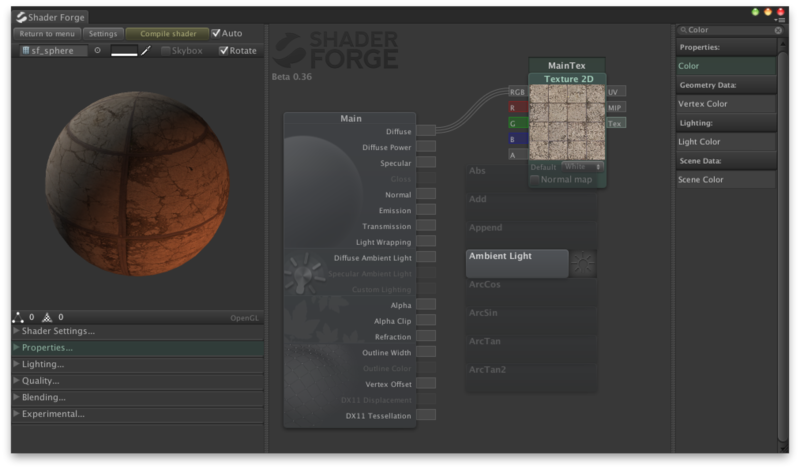Select Color in the node list

coord(726,66)
